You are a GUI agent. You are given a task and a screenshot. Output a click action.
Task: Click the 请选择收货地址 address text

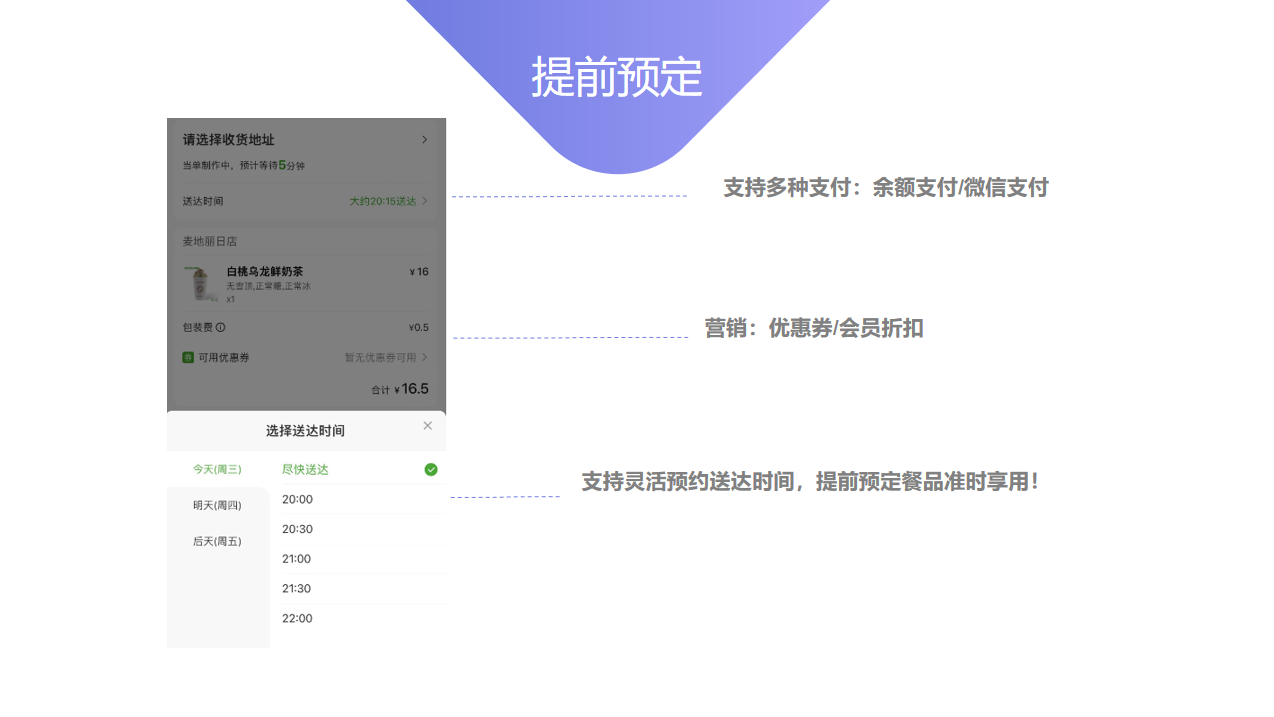pyautogui.click(x=228, y=140)
